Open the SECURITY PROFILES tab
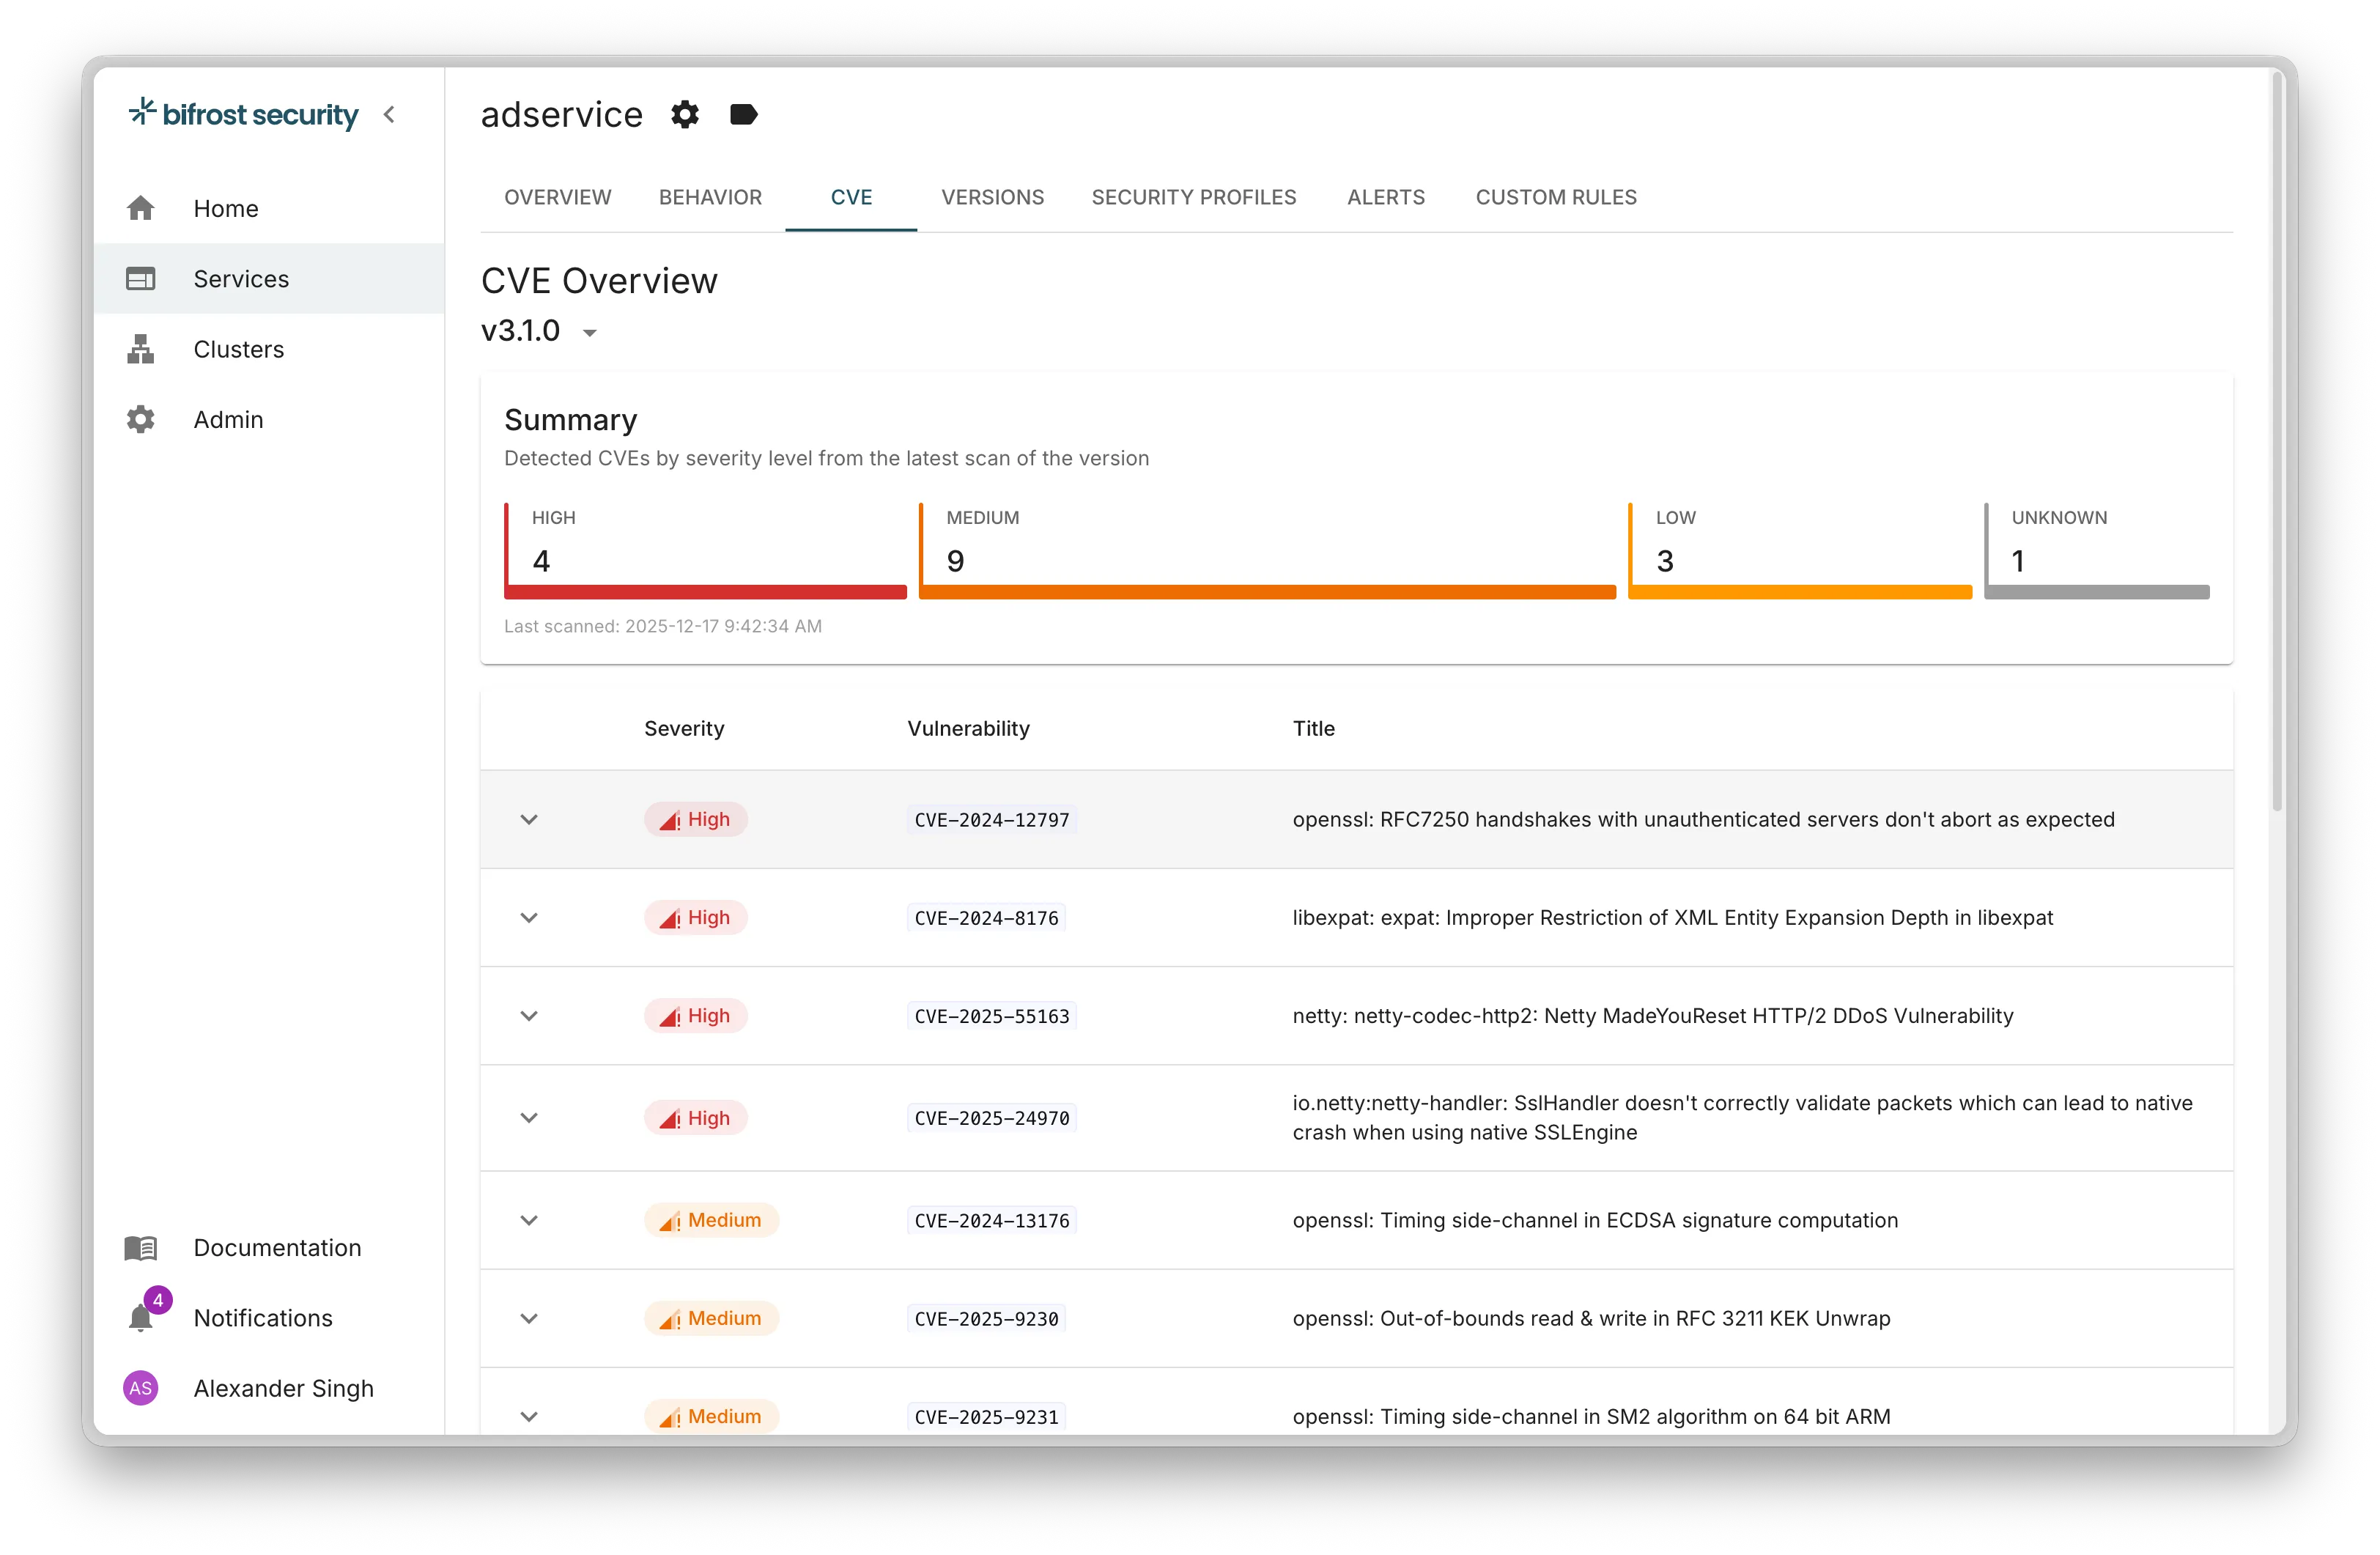 click(1193, 197)
